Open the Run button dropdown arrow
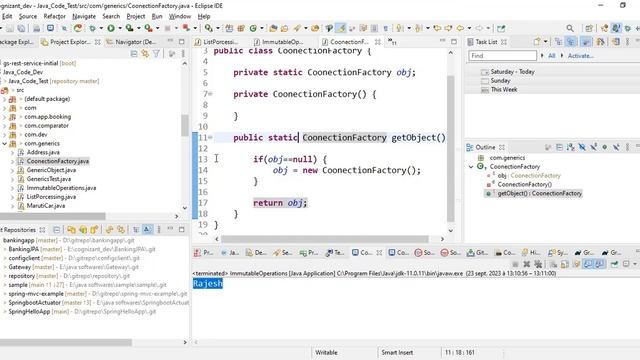Viewport: 640px width, 360px height. point(120,28)
